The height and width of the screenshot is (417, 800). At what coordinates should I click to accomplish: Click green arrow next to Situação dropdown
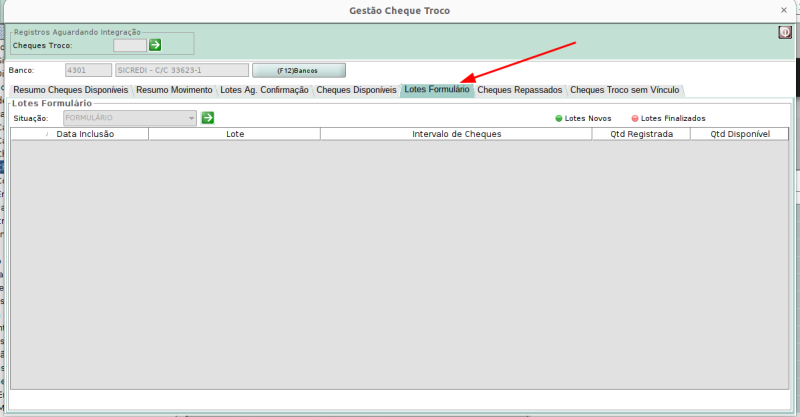tap(208, 118)
